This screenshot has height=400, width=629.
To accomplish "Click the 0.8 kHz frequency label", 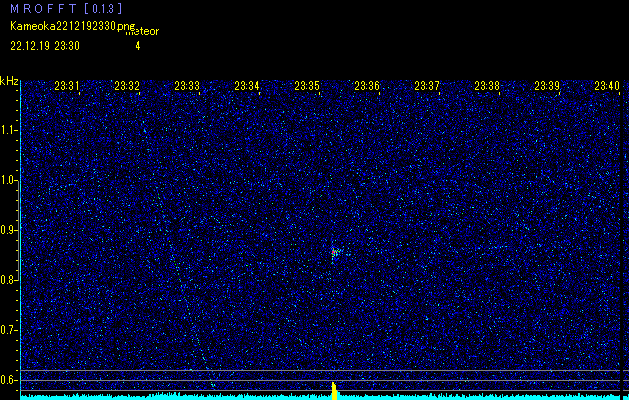I will (9, 280).
